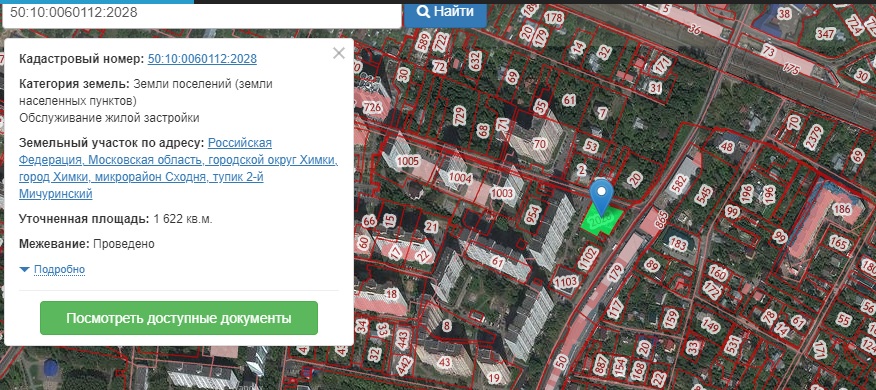Screen dimensions: 876x390
Task: Select parcel labeled 1003 on map
Action: [501, 193]
